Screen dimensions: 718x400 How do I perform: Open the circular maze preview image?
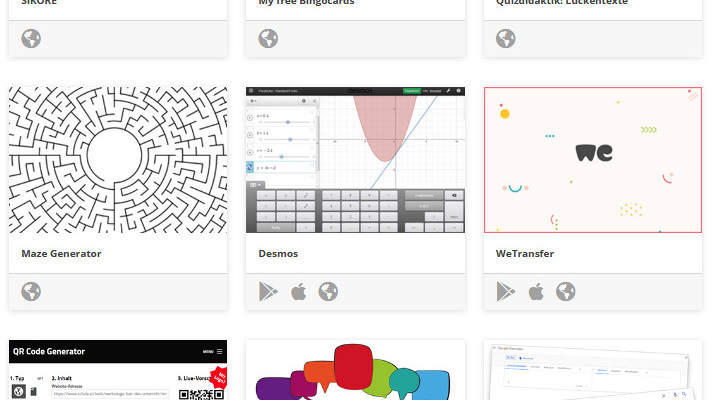coord(118,160)
